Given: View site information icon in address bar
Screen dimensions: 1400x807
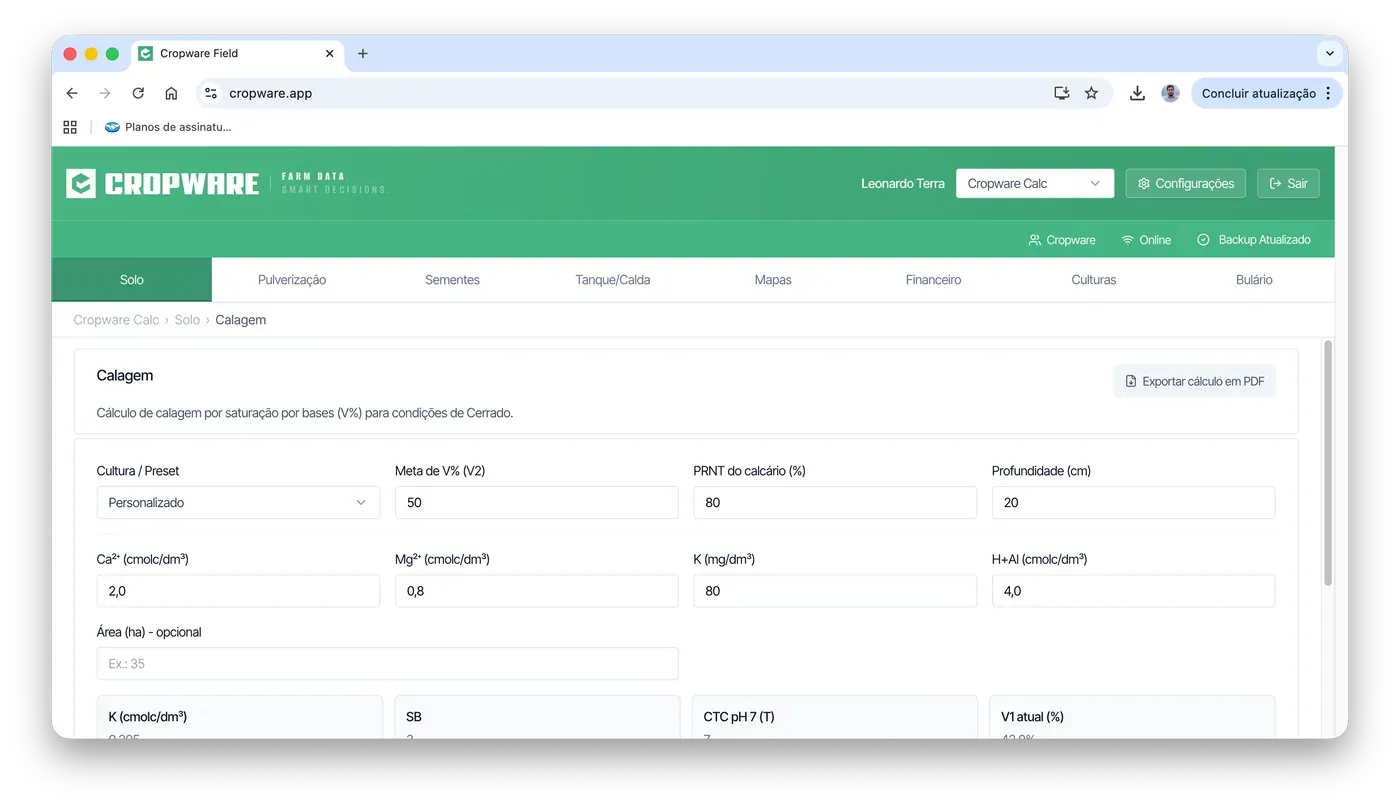Looking at the screenshot, I should [210, 93].
